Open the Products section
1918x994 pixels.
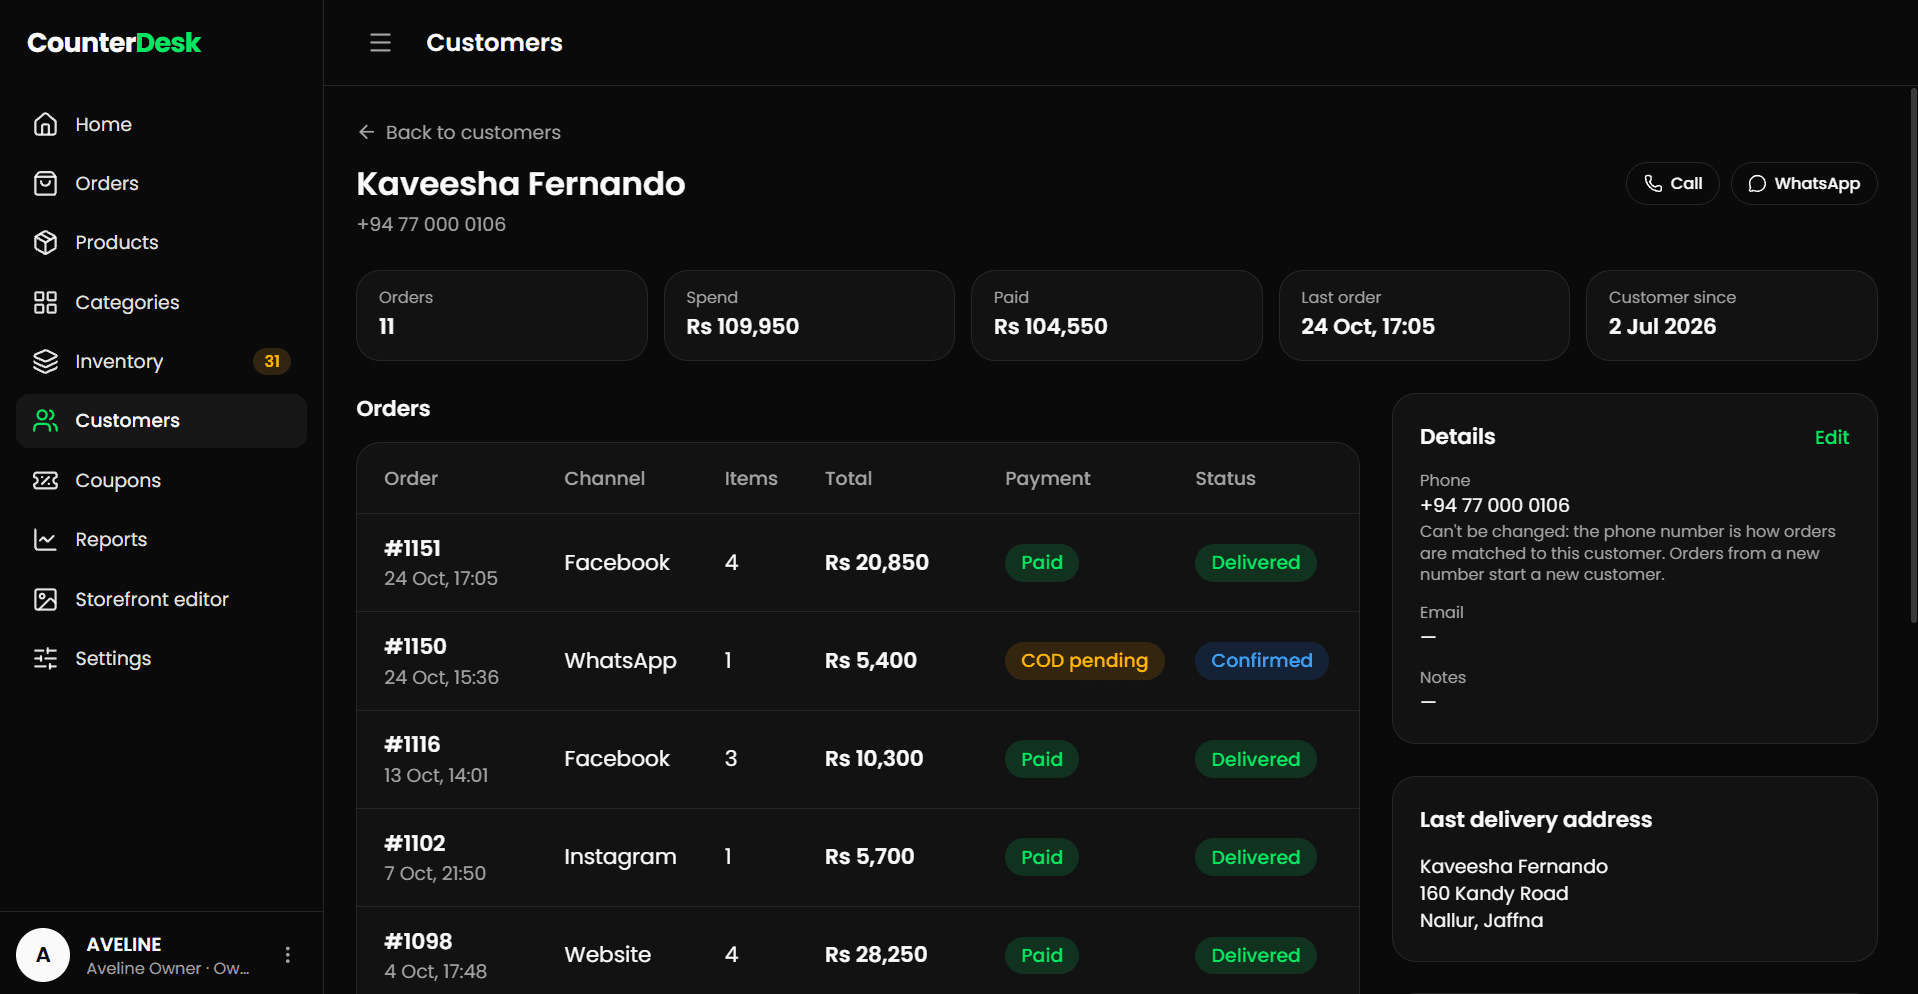click(161, 242)
